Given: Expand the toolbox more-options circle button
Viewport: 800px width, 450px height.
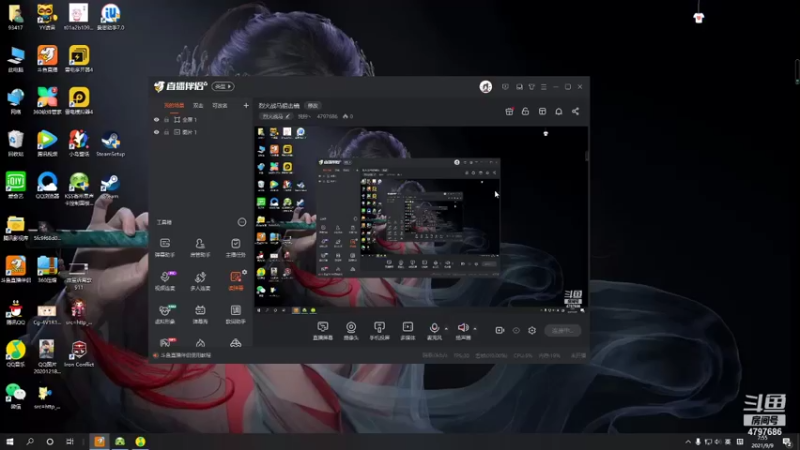Looking at the screenshot, I should pos(242,222).
